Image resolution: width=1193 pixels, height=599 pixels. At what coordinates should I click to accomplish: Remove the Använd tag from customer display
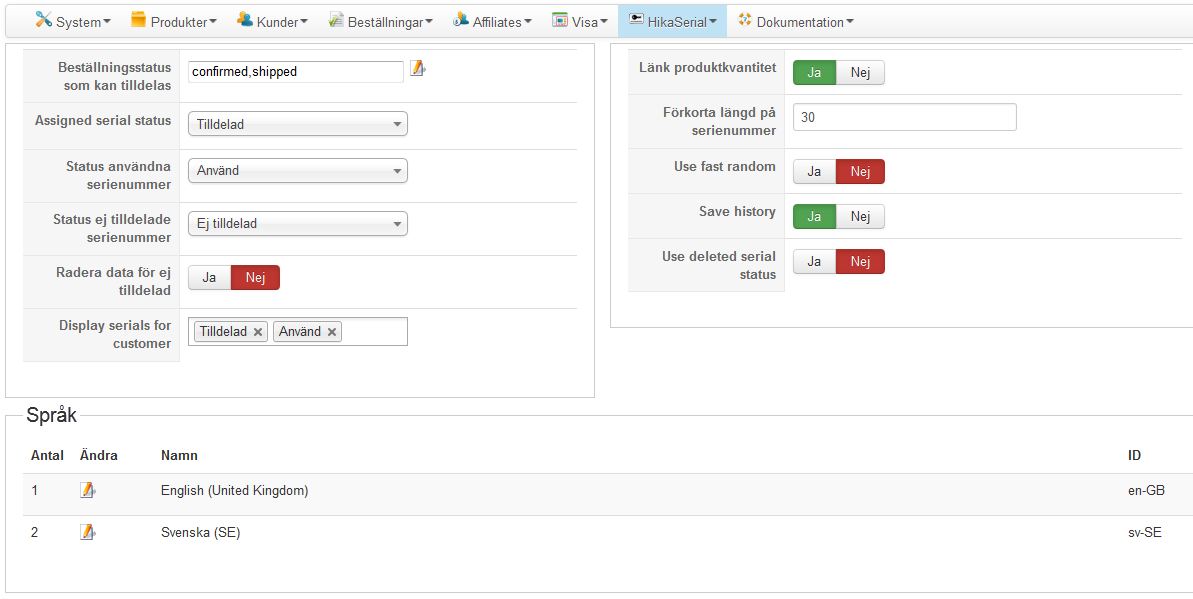[x=332, y=332]
